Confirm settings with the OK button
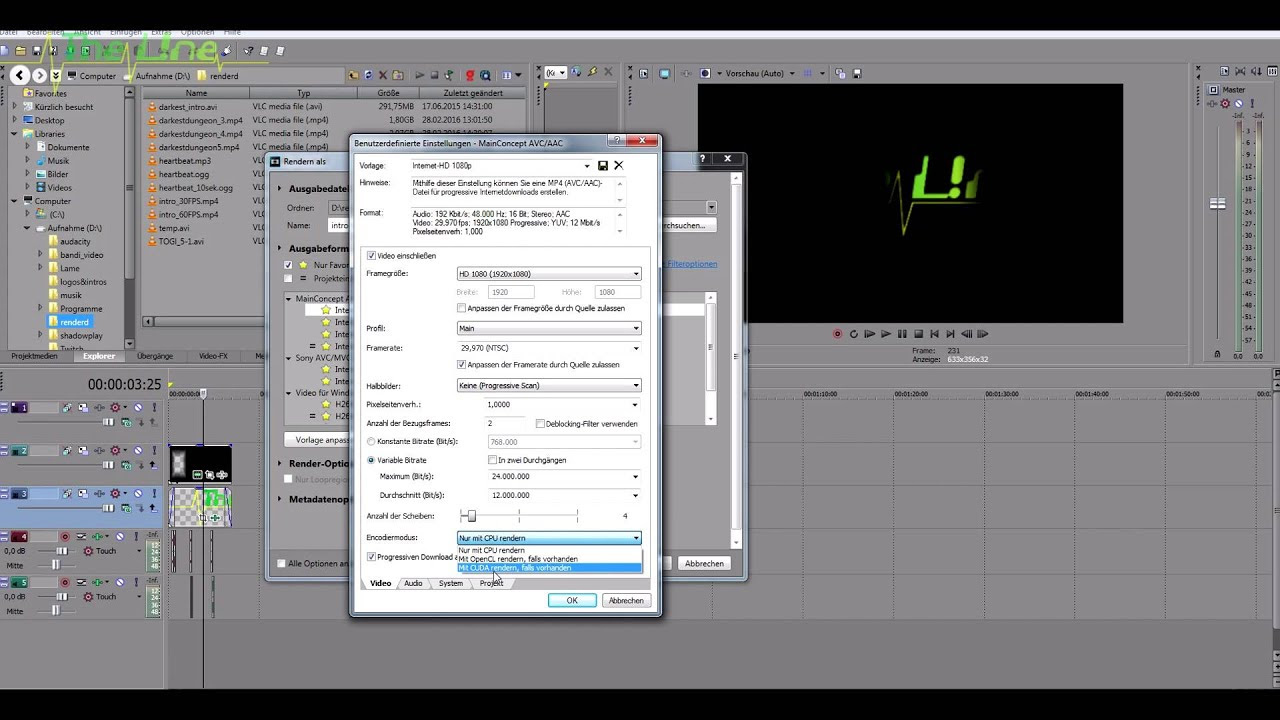Image resolution: width=1280 pixels, height=720 pixels. point(572,600)
